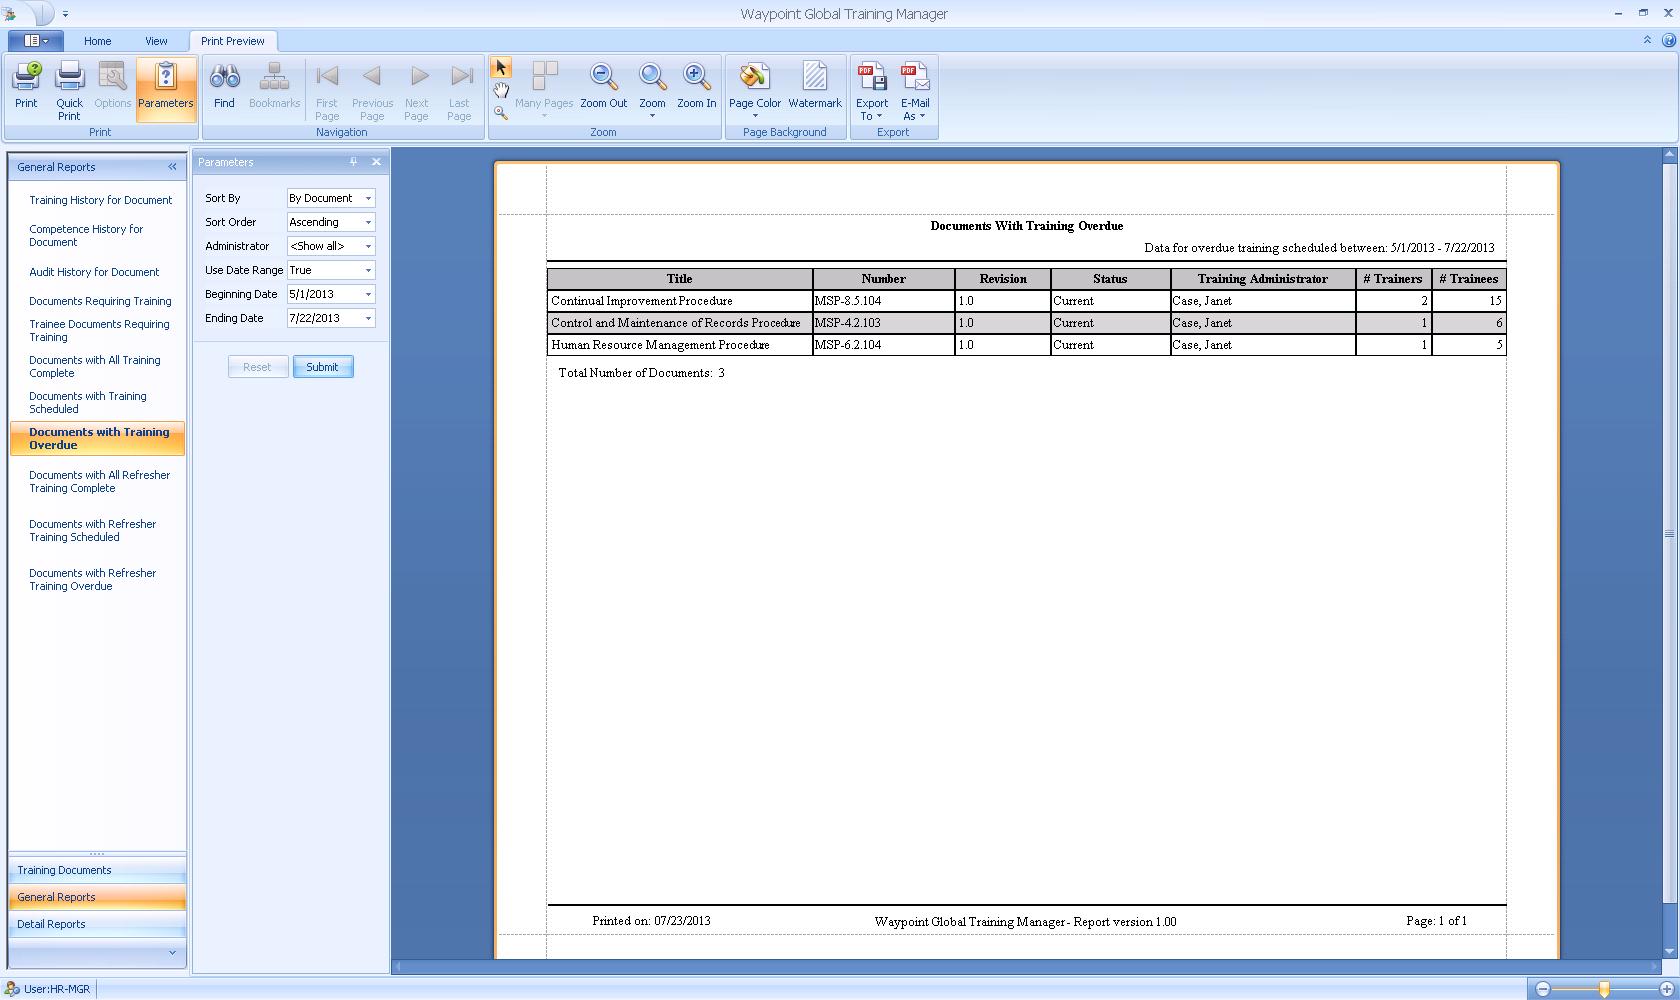Open Competence History for Document report

coord(86,236)
